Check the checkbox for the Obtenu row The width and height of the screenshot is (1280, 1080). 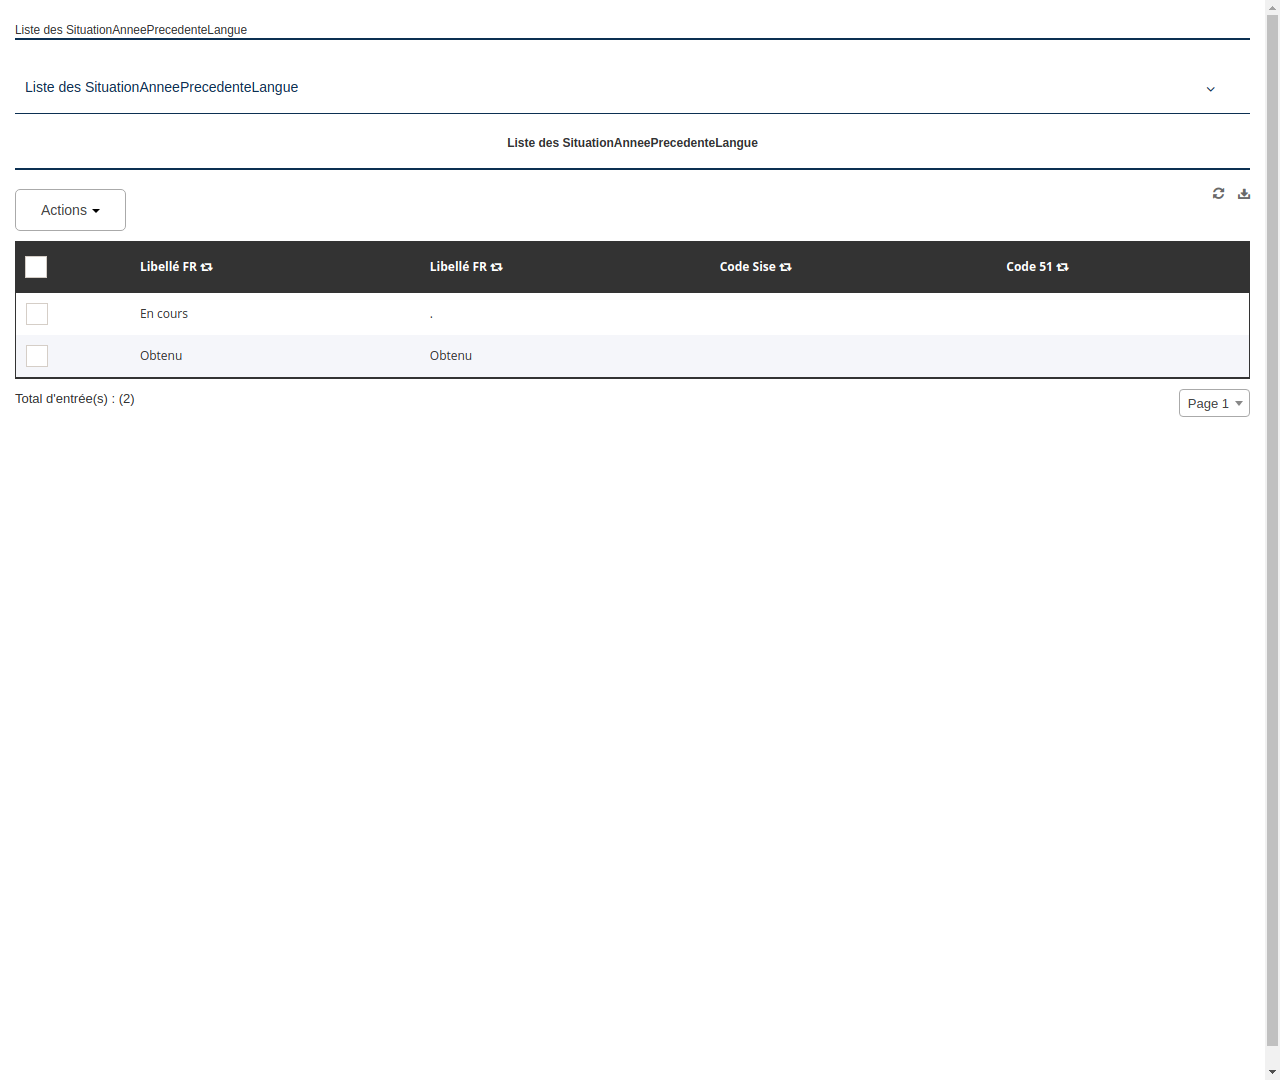click(x=36, y=356)
